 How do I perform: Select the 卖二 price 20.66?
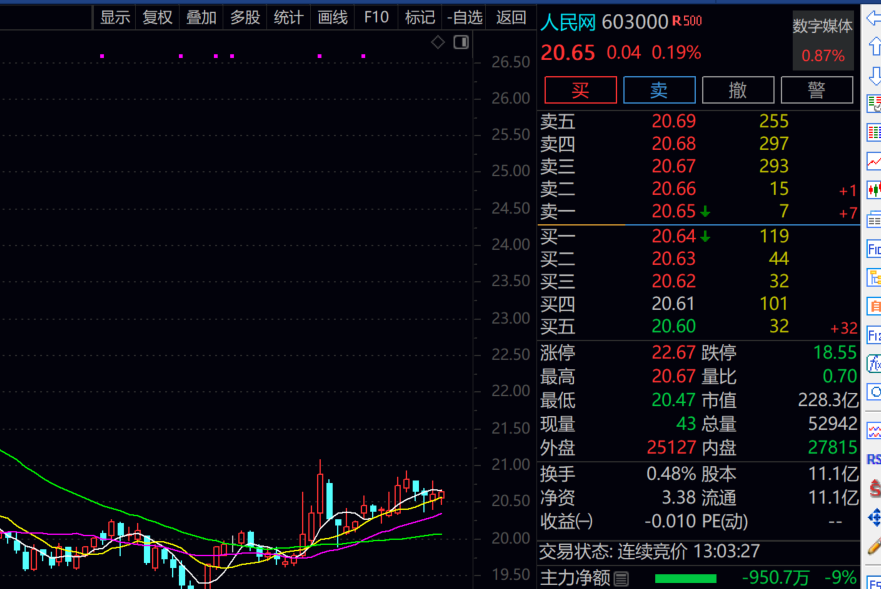click(x=674, y=189)
